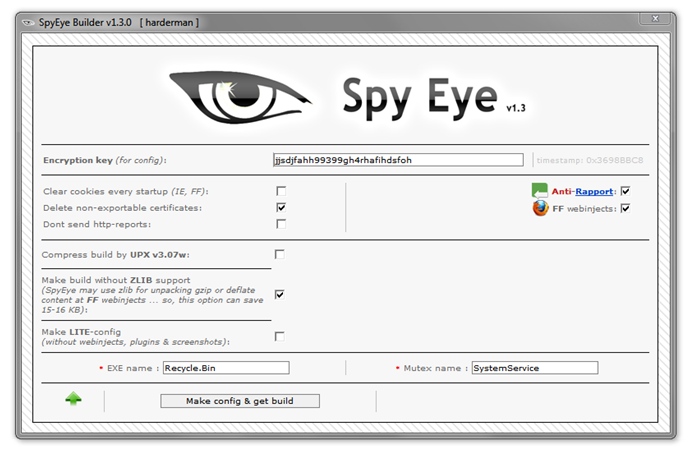Screen dimensions: 694x456
Task: Click the timestamp 0x3698BBC8 text
Action: (x=590, y=160)
